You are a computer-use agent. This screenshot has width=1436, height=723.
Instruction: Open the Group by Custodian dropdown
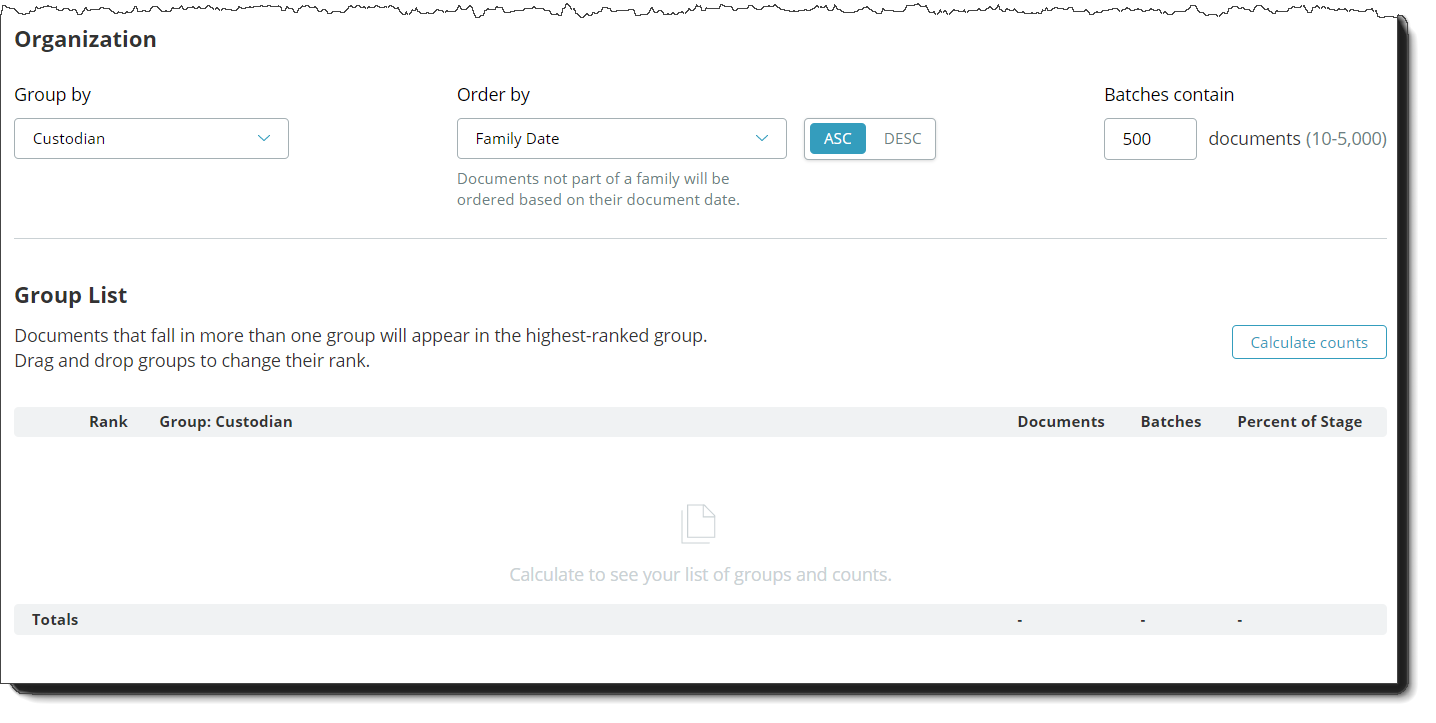point(151,138)
